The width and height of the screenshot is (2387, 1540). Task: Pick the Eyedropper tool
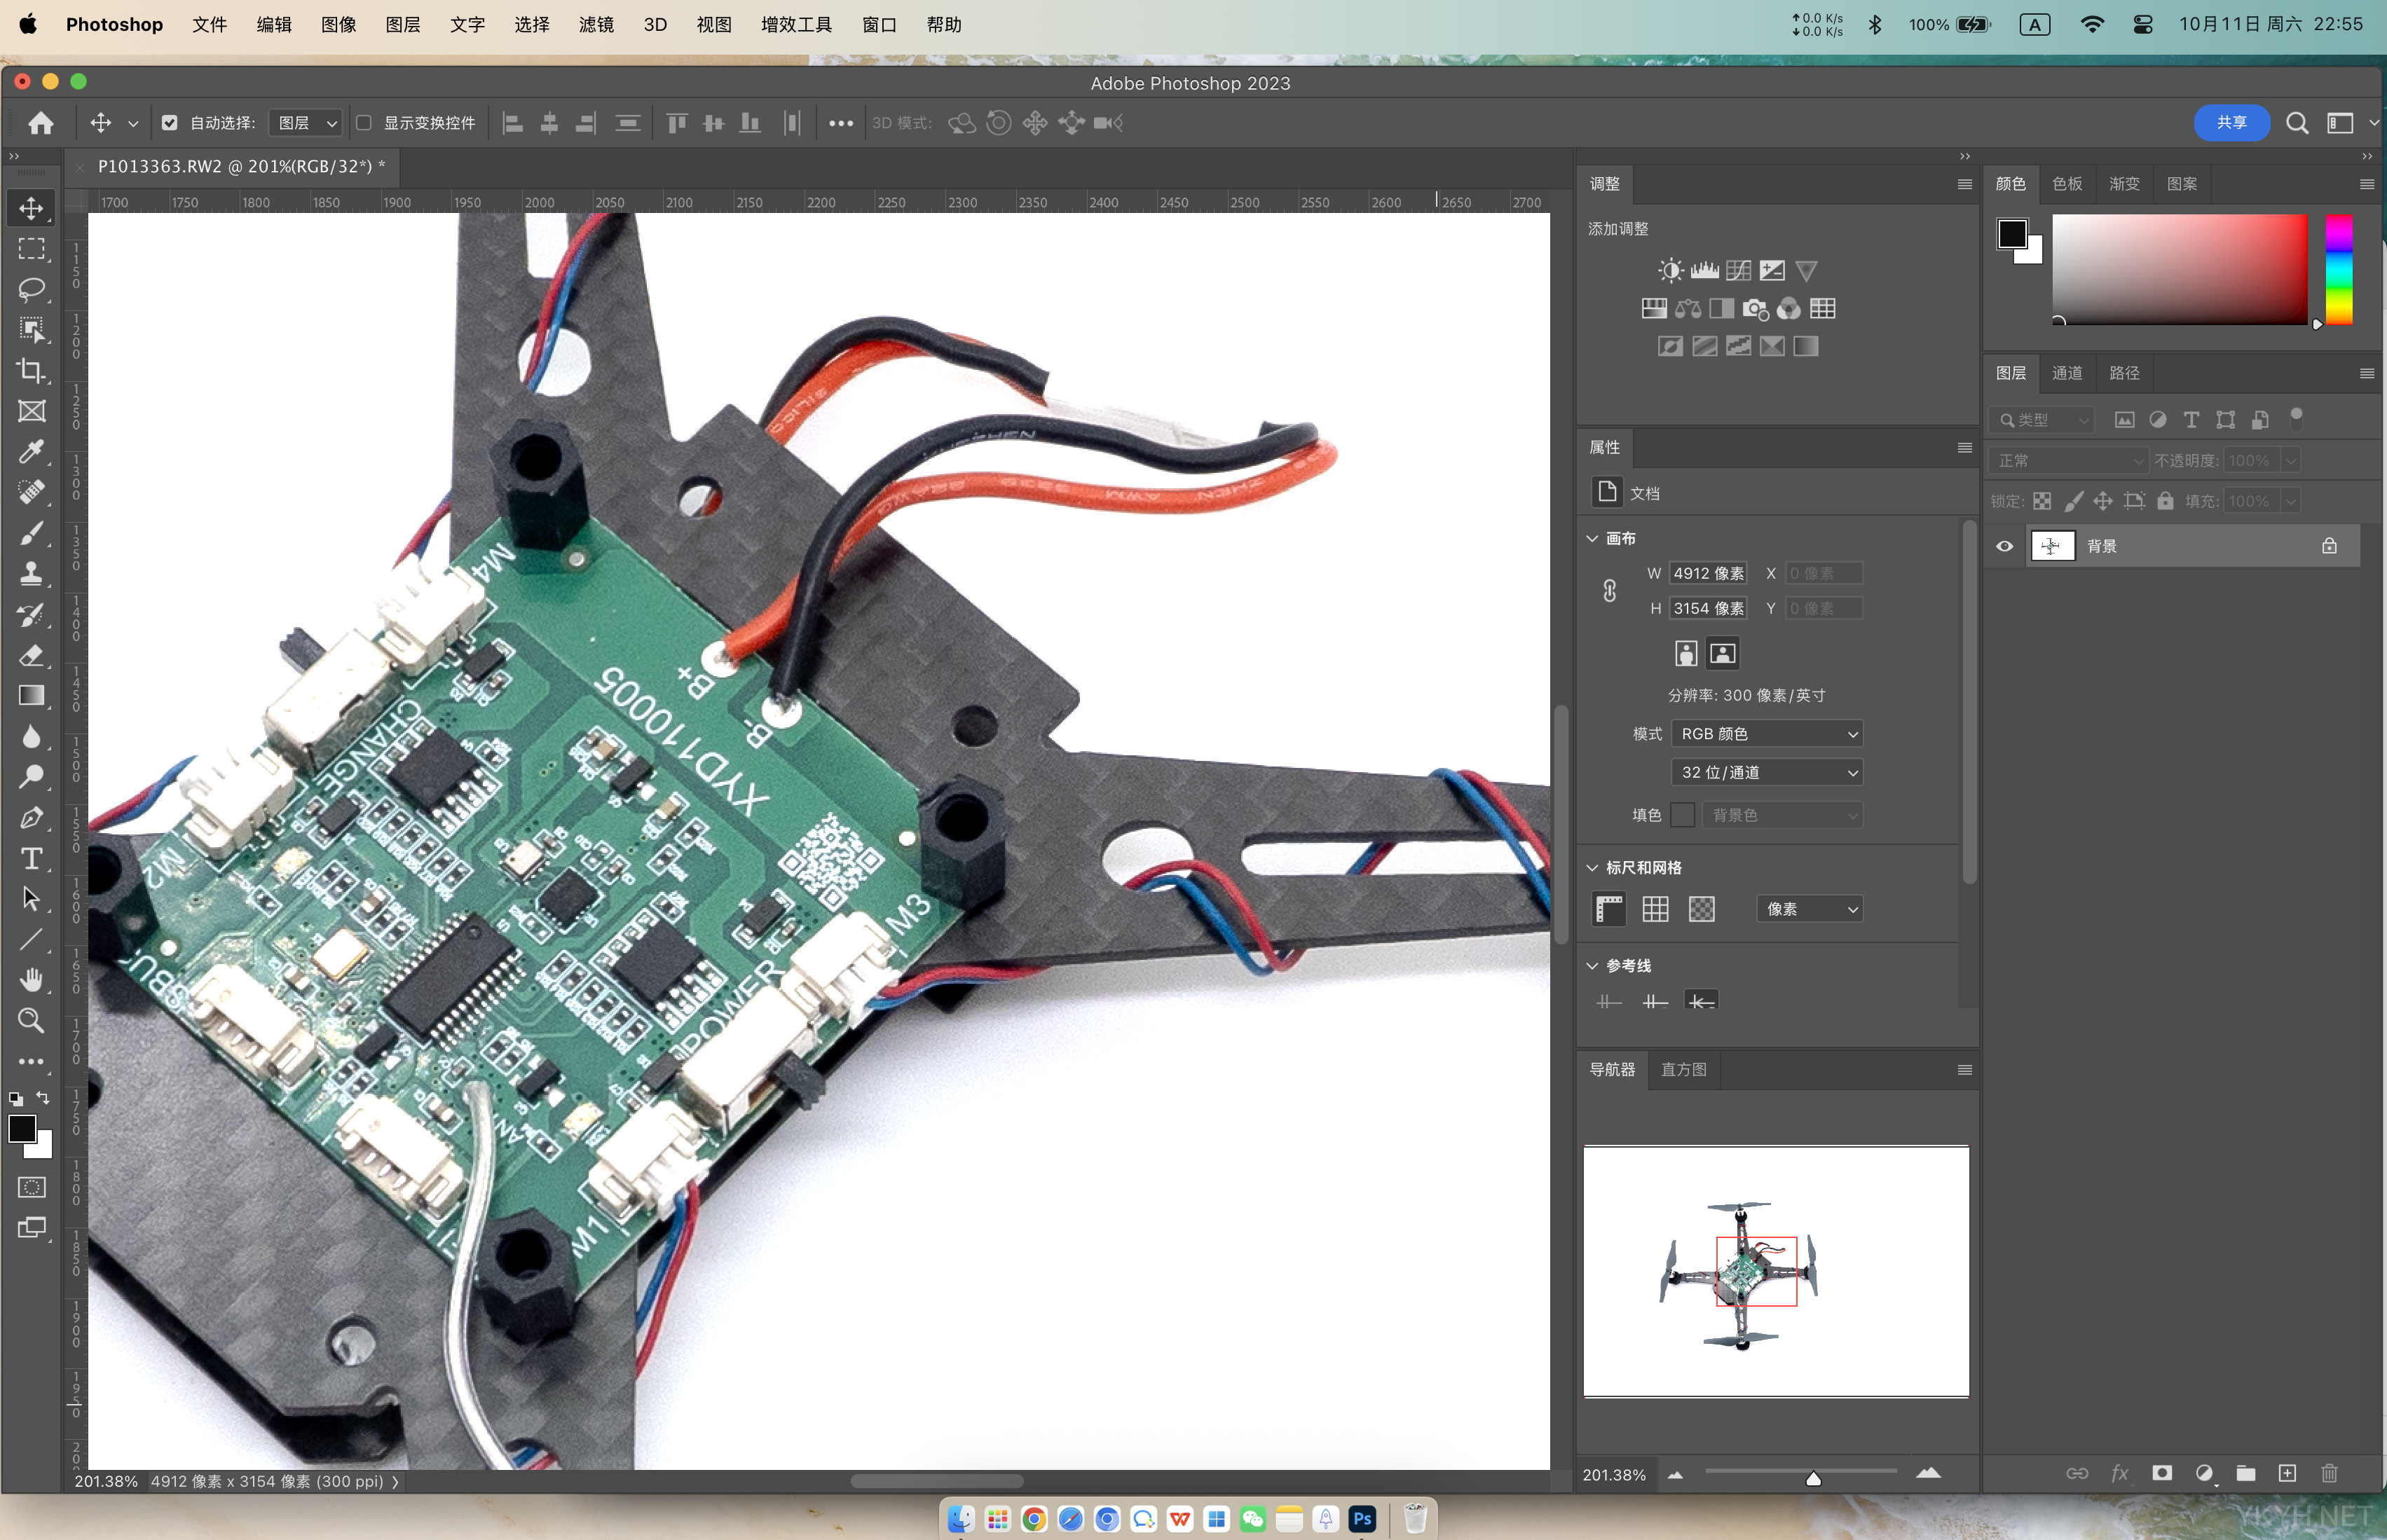coord(32,452)
